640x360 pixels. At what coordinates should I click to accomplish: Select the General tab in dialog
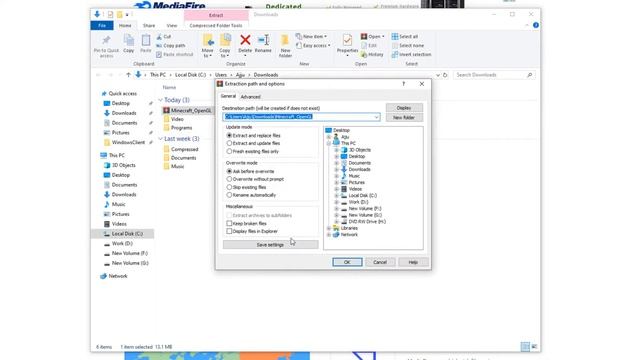(x=228, y=96)
